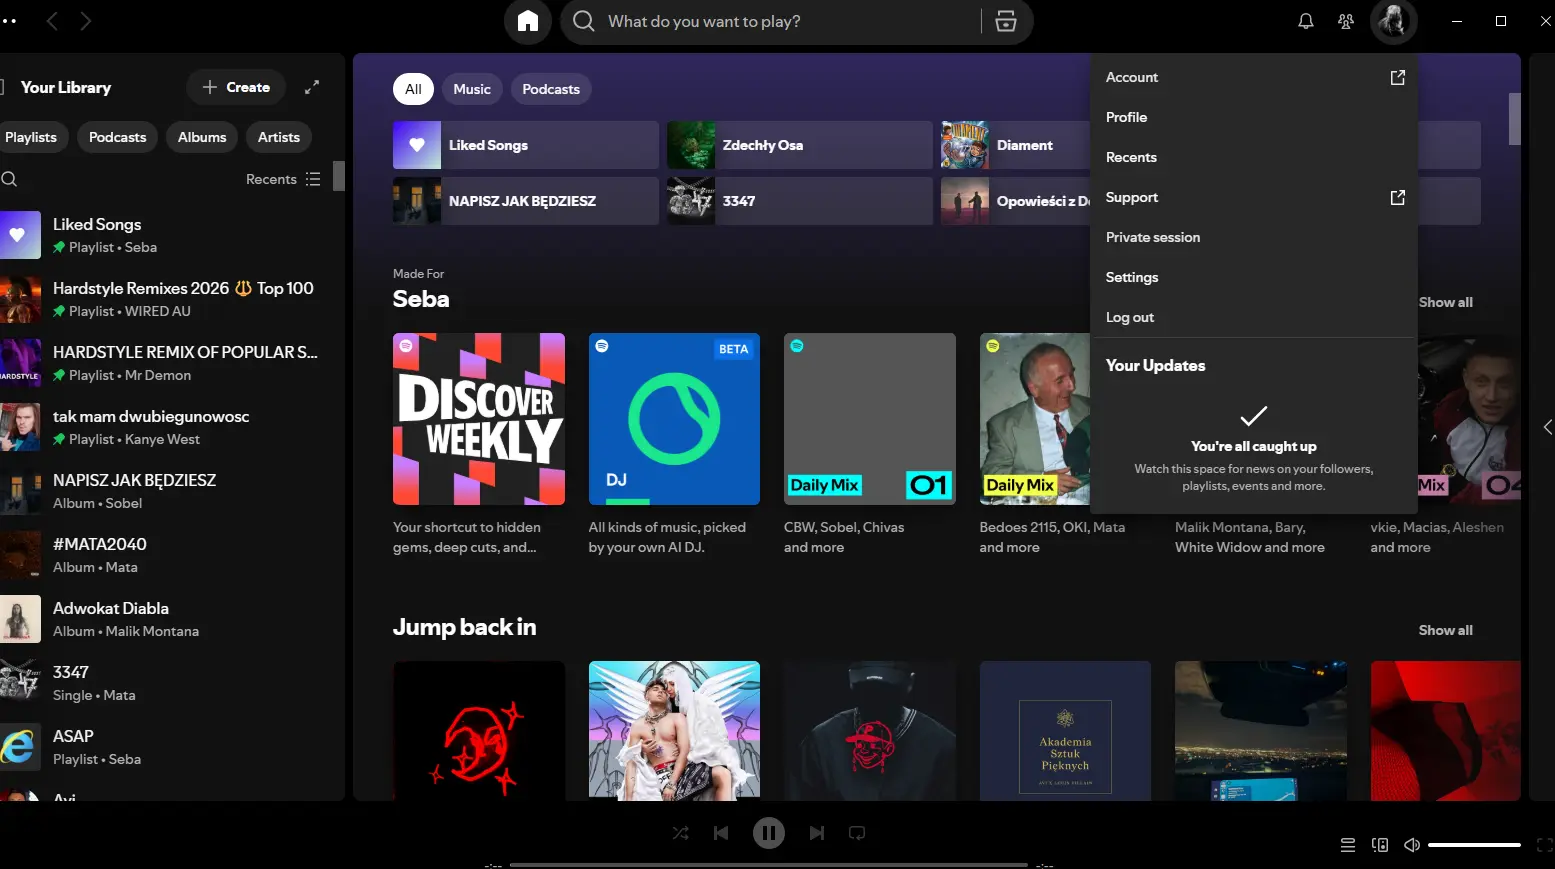Open Liked Songs shortcut tile
1555x869 pixels.
526,145
